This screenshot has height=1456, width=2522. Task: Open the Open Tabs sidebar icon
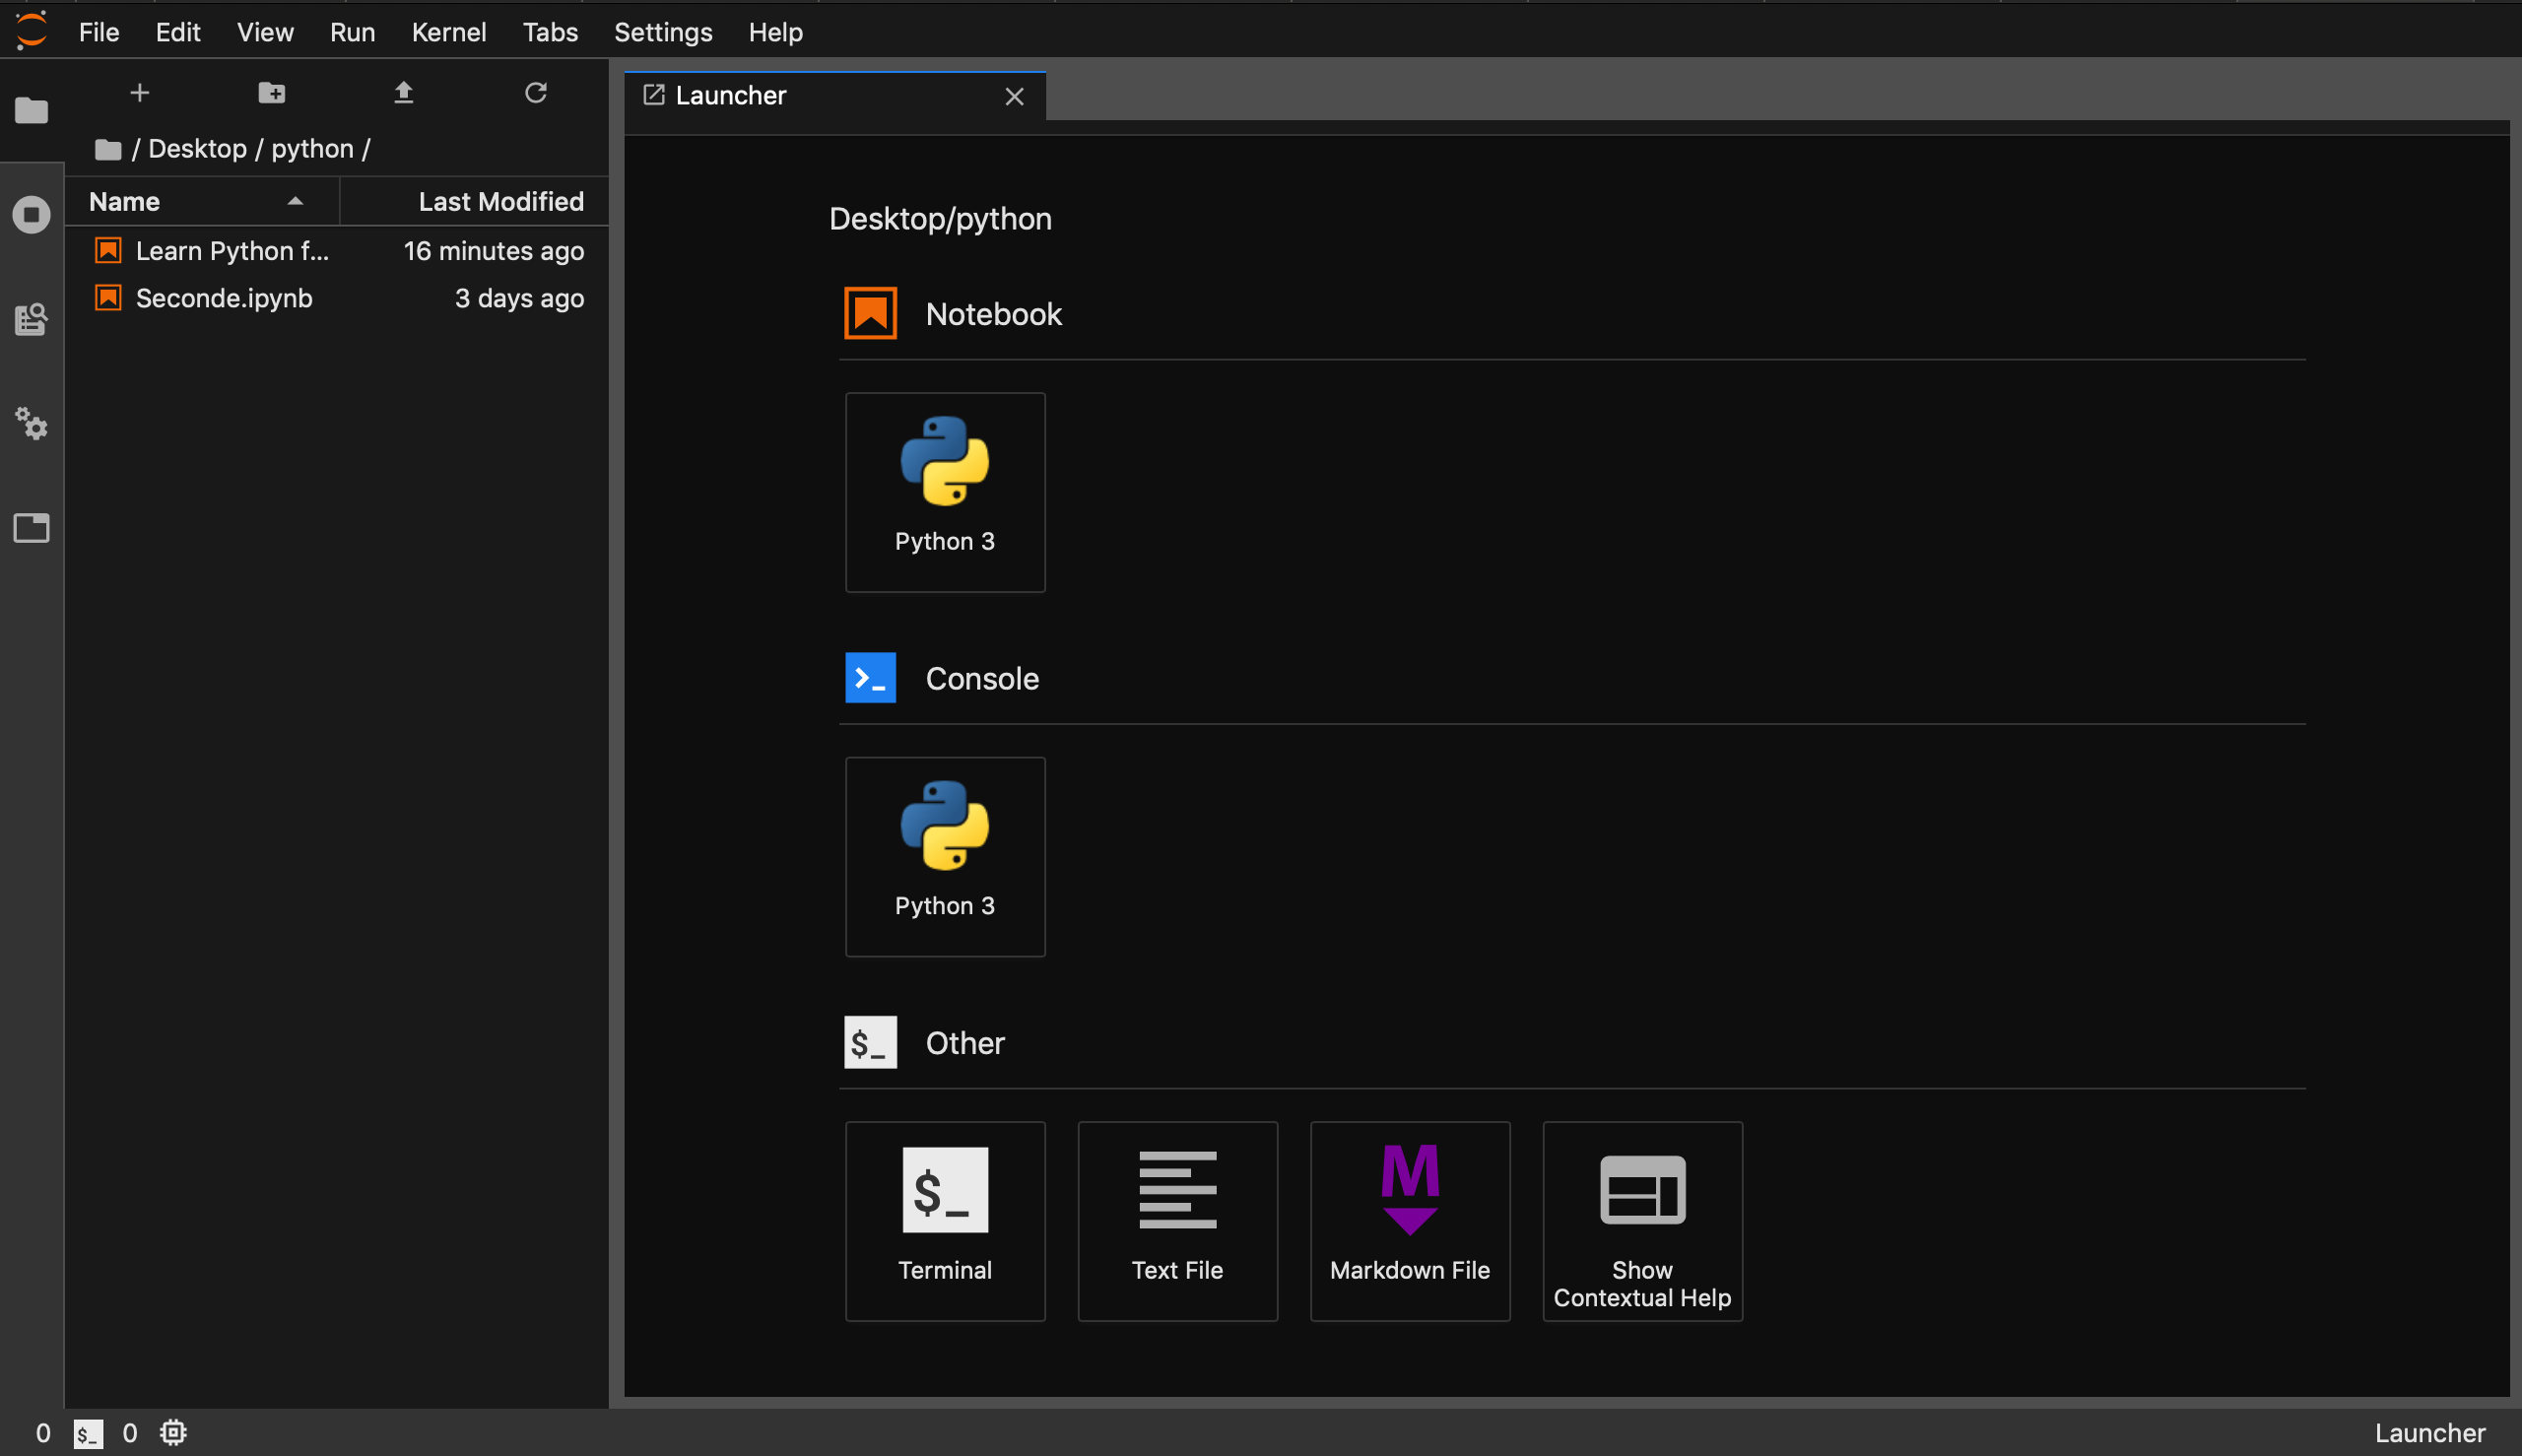click(31, 528)
